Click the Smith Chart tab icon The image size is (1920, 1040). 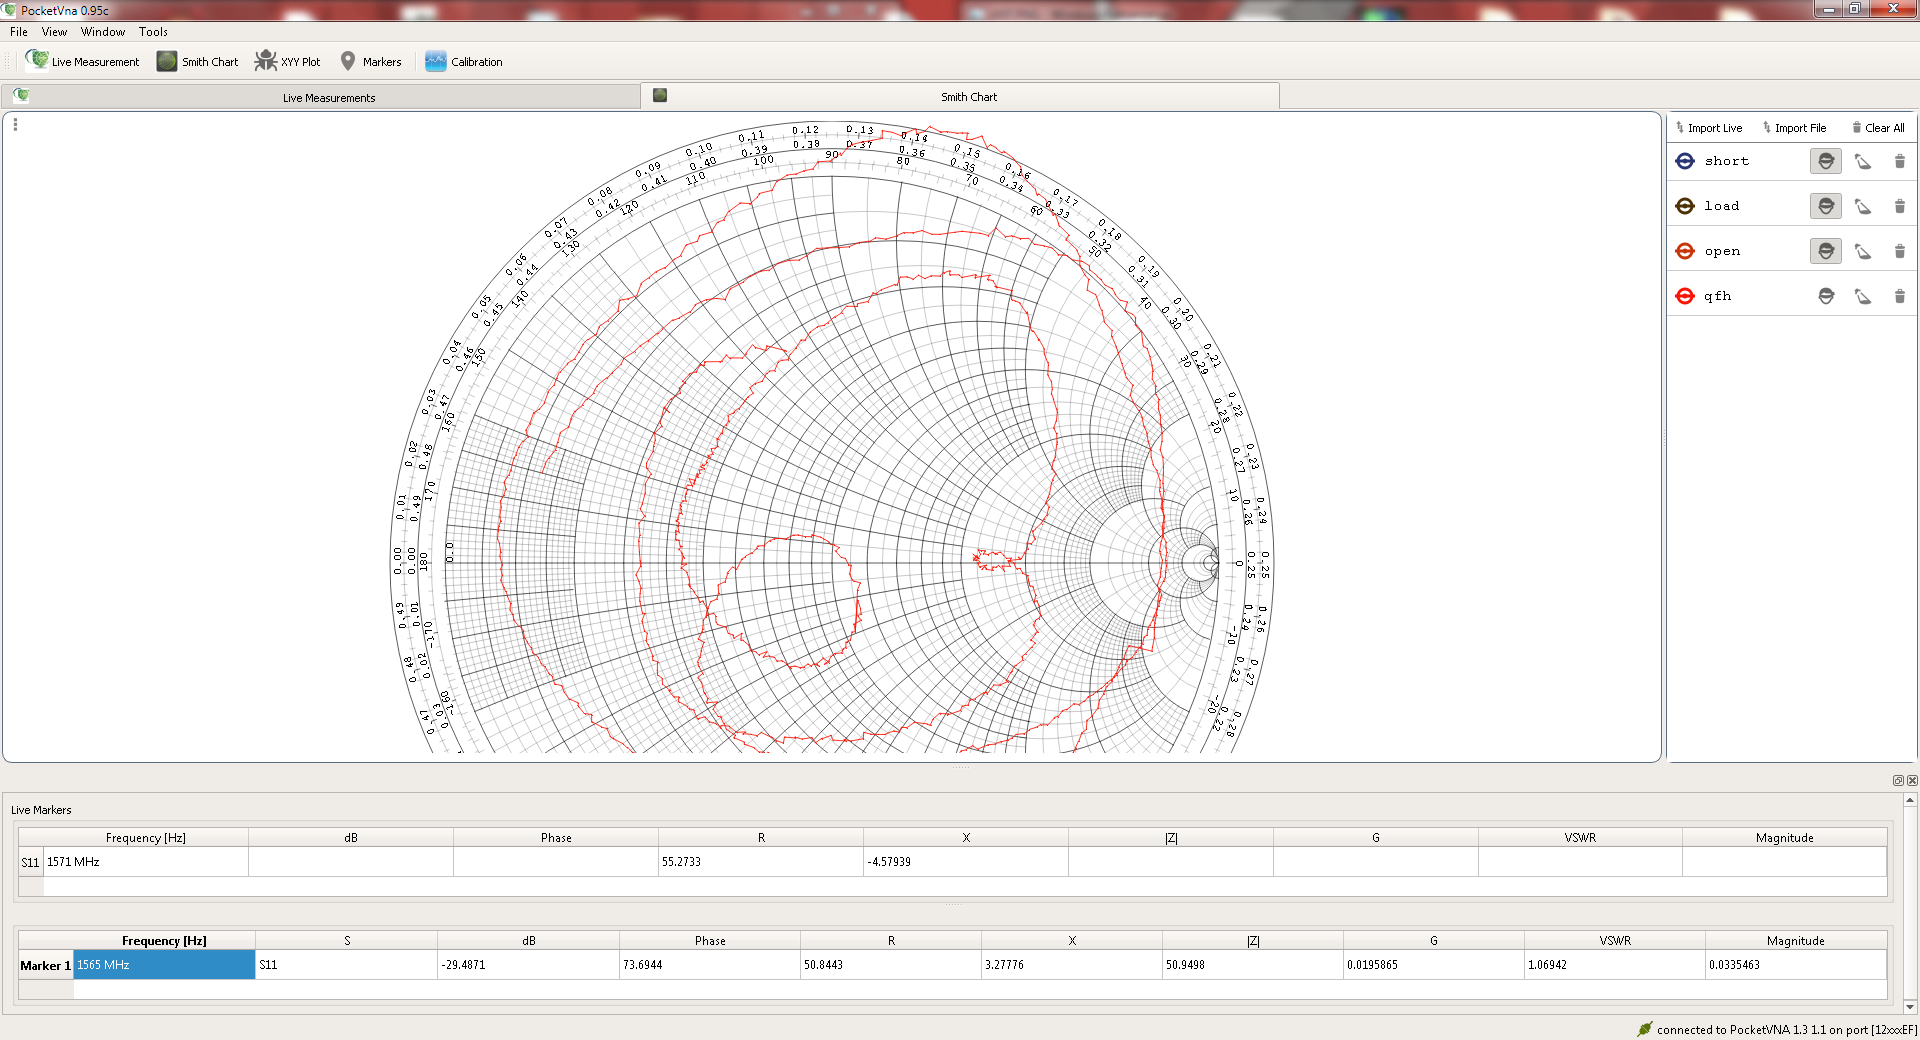click(x=660, y=95)
